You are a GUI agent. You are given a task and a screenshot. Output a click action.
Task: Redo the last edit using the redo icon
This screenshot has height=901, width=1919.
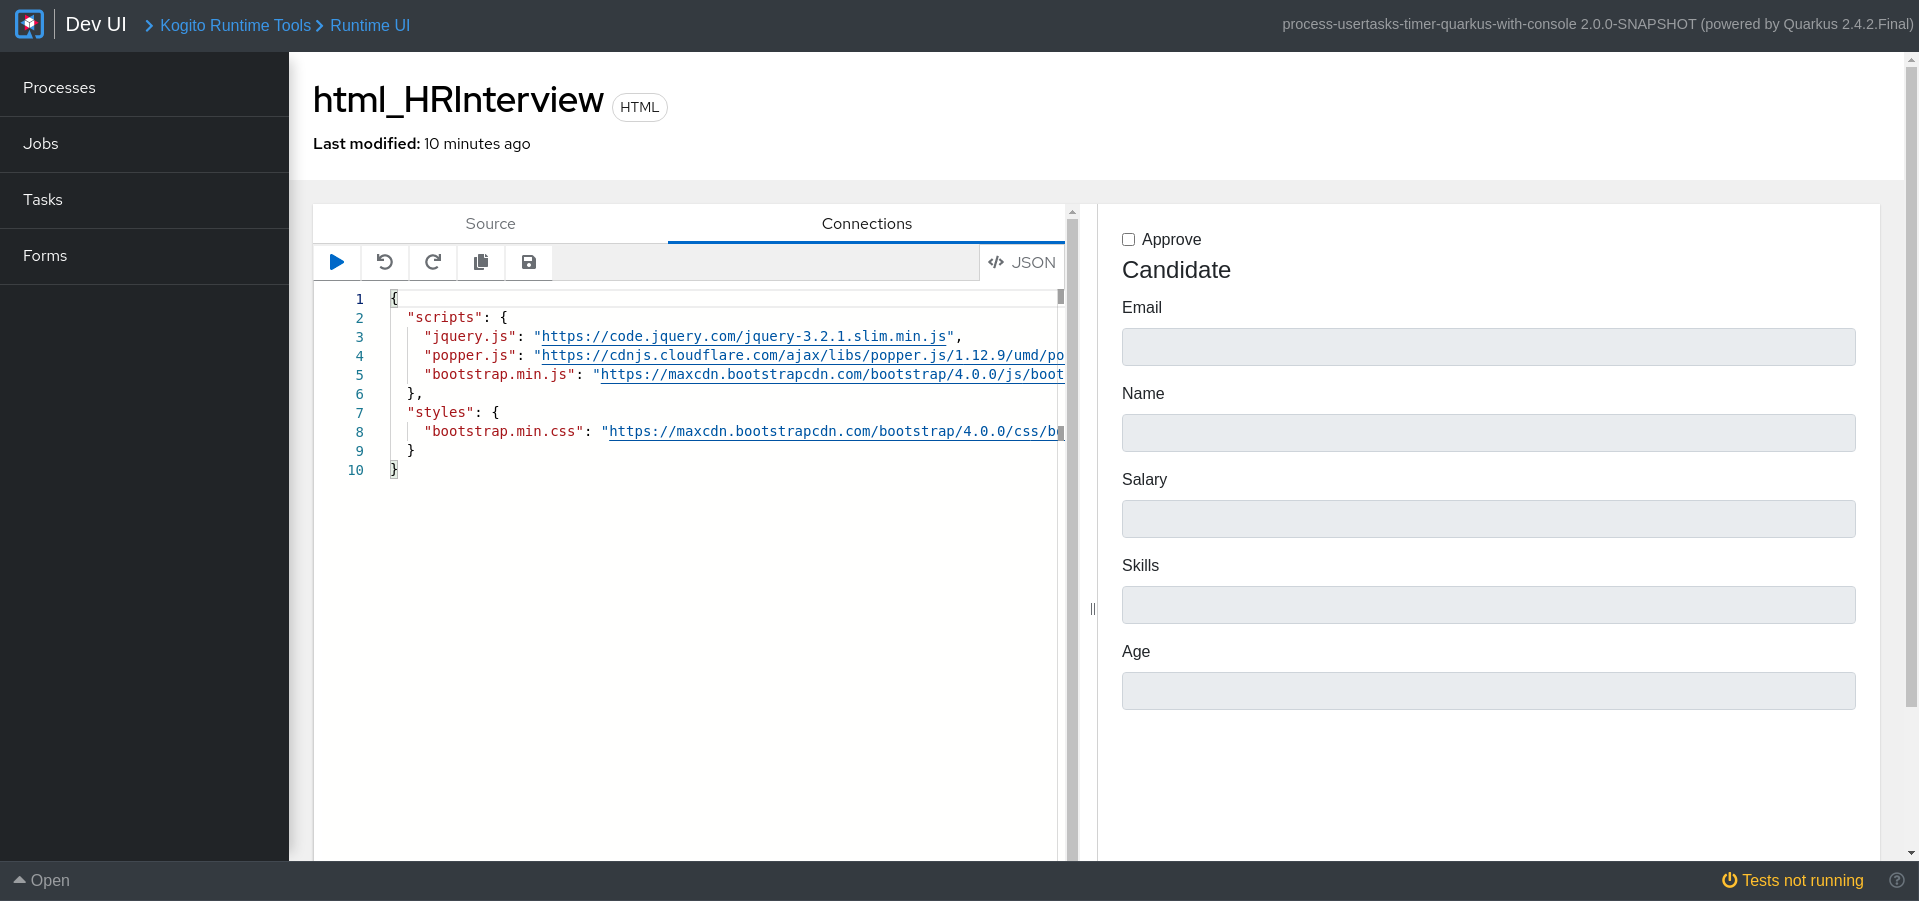tap(432, 262)
